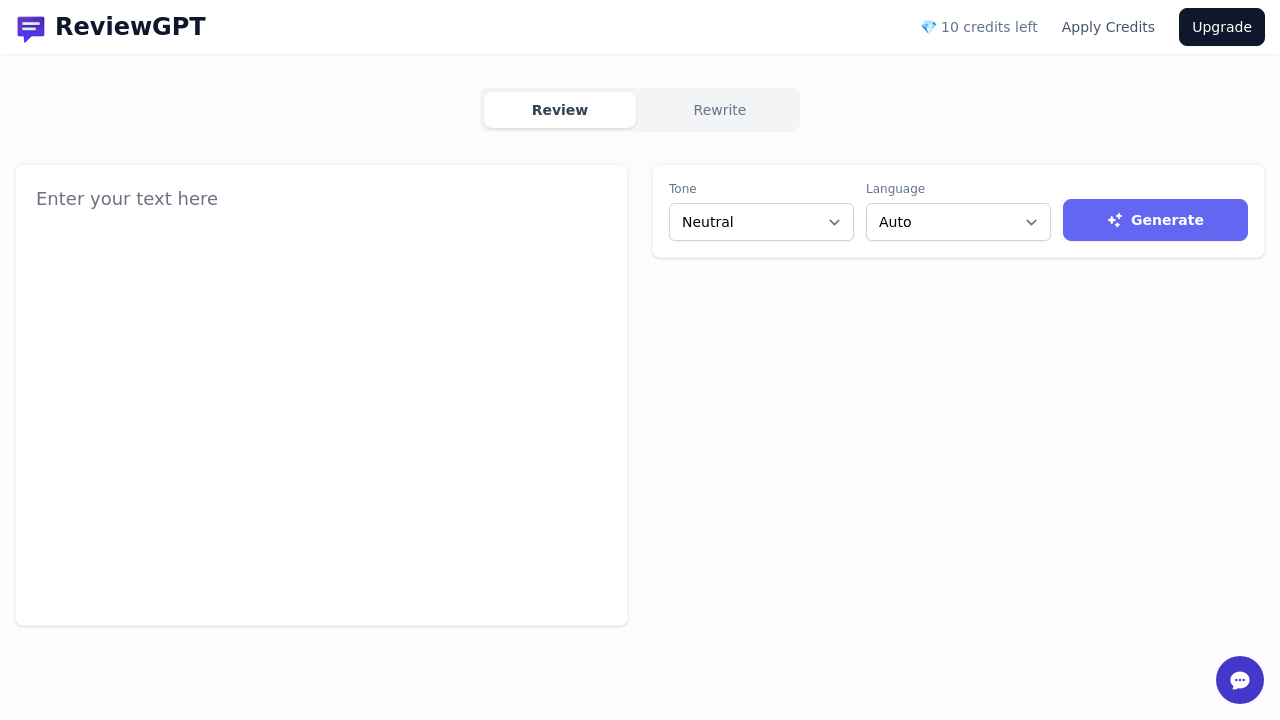
Task: Switch to the Rewrite tab
Action: 719,110
